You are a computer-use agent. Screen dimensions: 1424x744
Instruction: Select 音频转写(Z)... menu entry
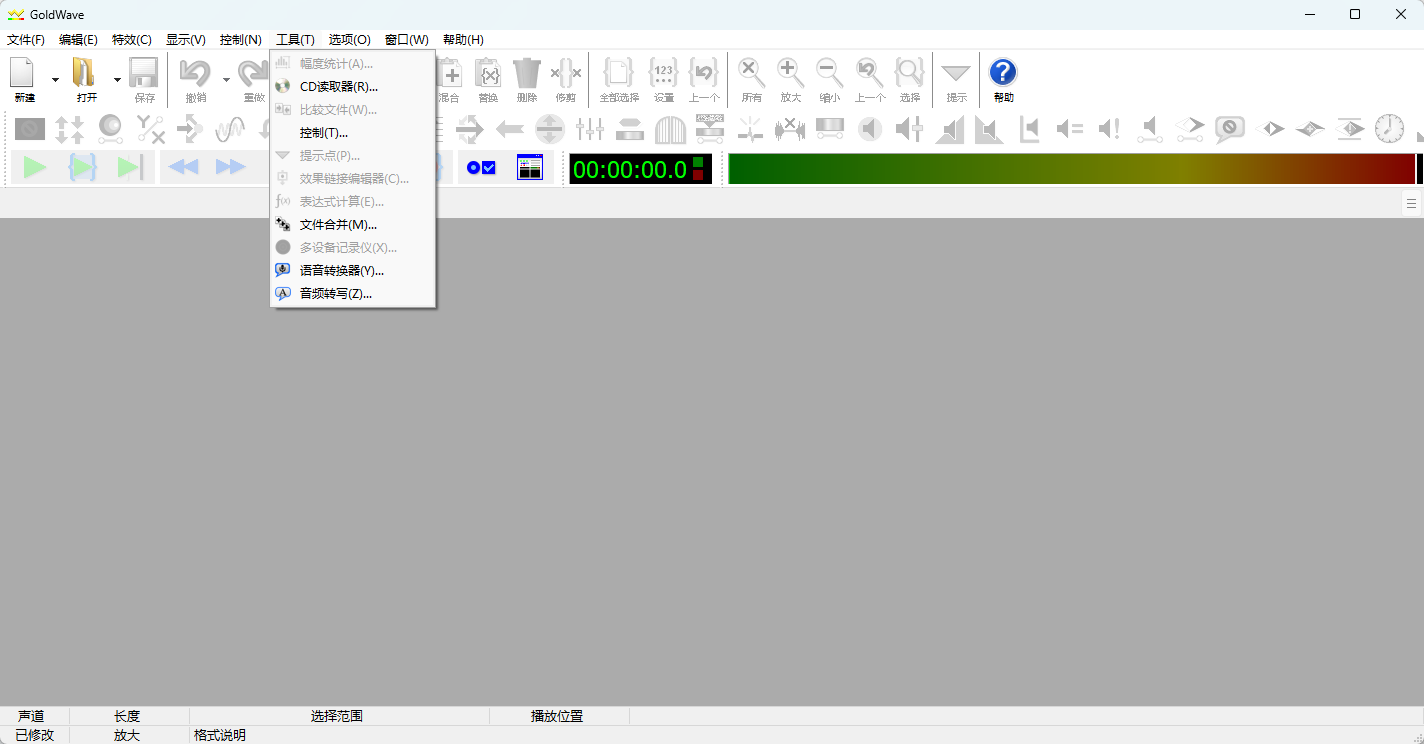pyautogui.click(x=353, y=294)
